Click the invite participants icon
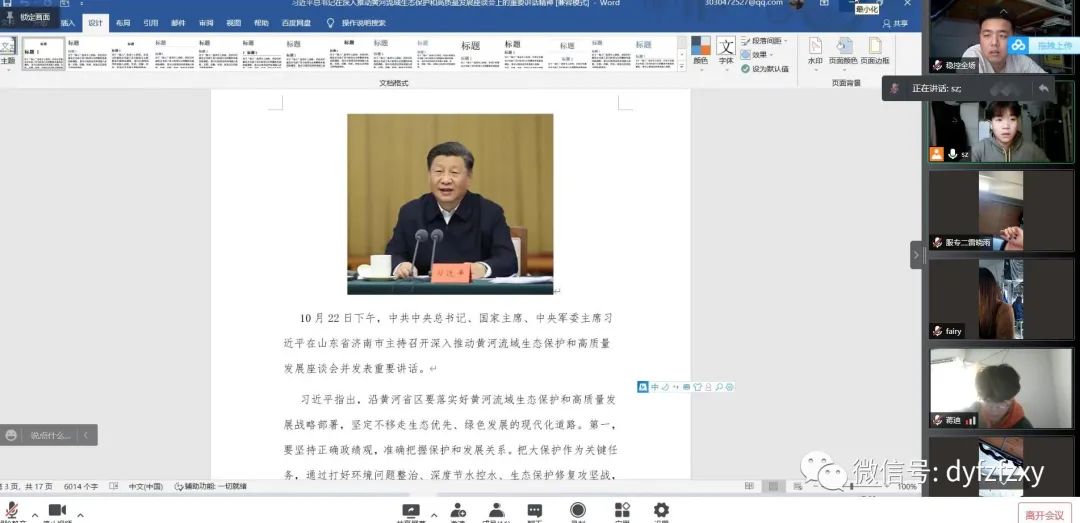The width and height of the screenshot is (1080, 523). 458,512
